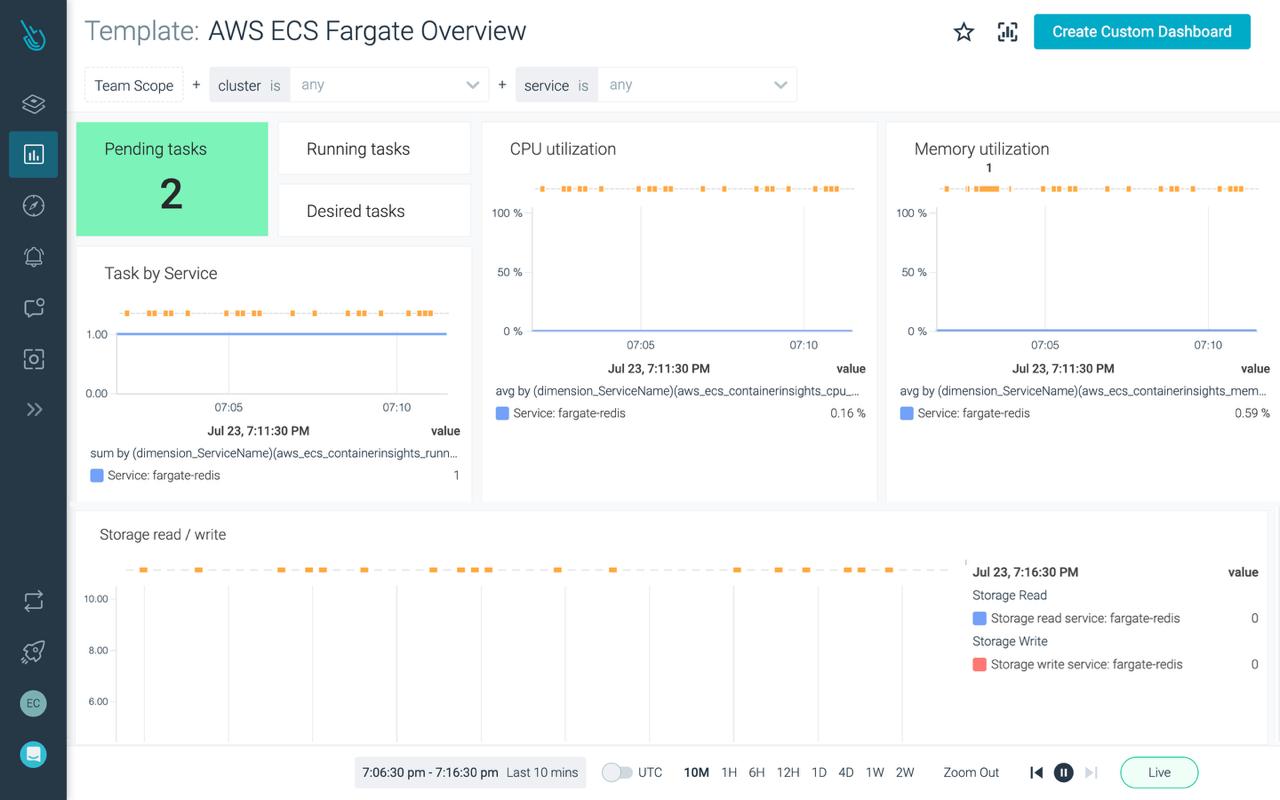The image size is (1280, 800).
Task: Click the Create Custom Dashboard button
Action: [x=1141, y=31]
